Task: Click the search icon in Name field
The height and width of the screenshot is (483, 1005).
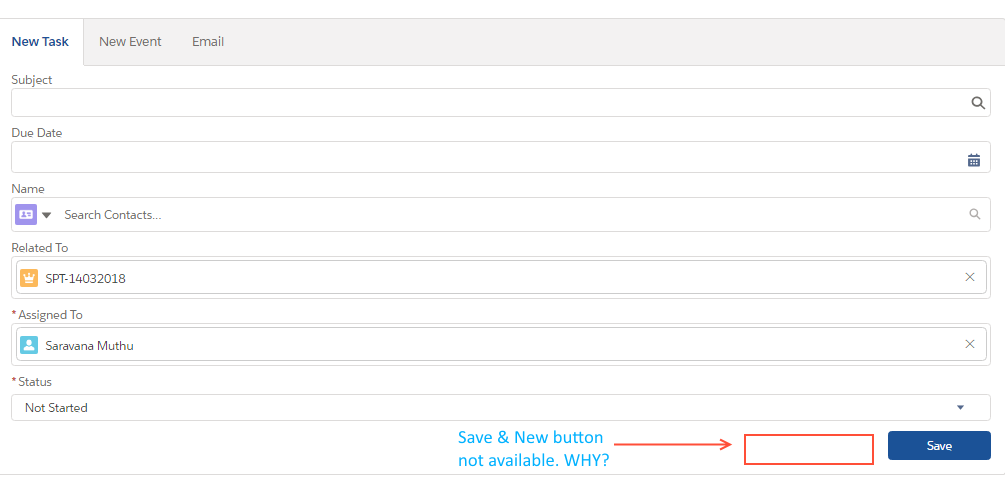Action: point(975,214)
